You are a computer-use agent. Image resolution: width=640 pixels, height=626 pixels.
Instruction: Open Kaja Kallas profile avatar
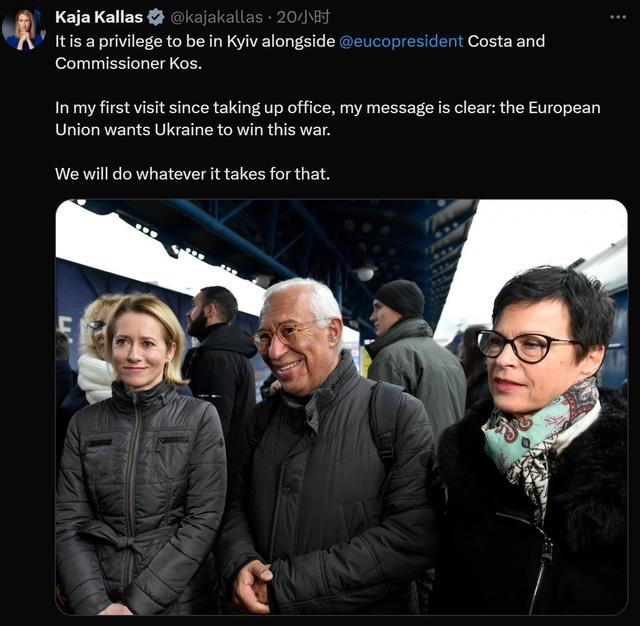tap(24, 30)
